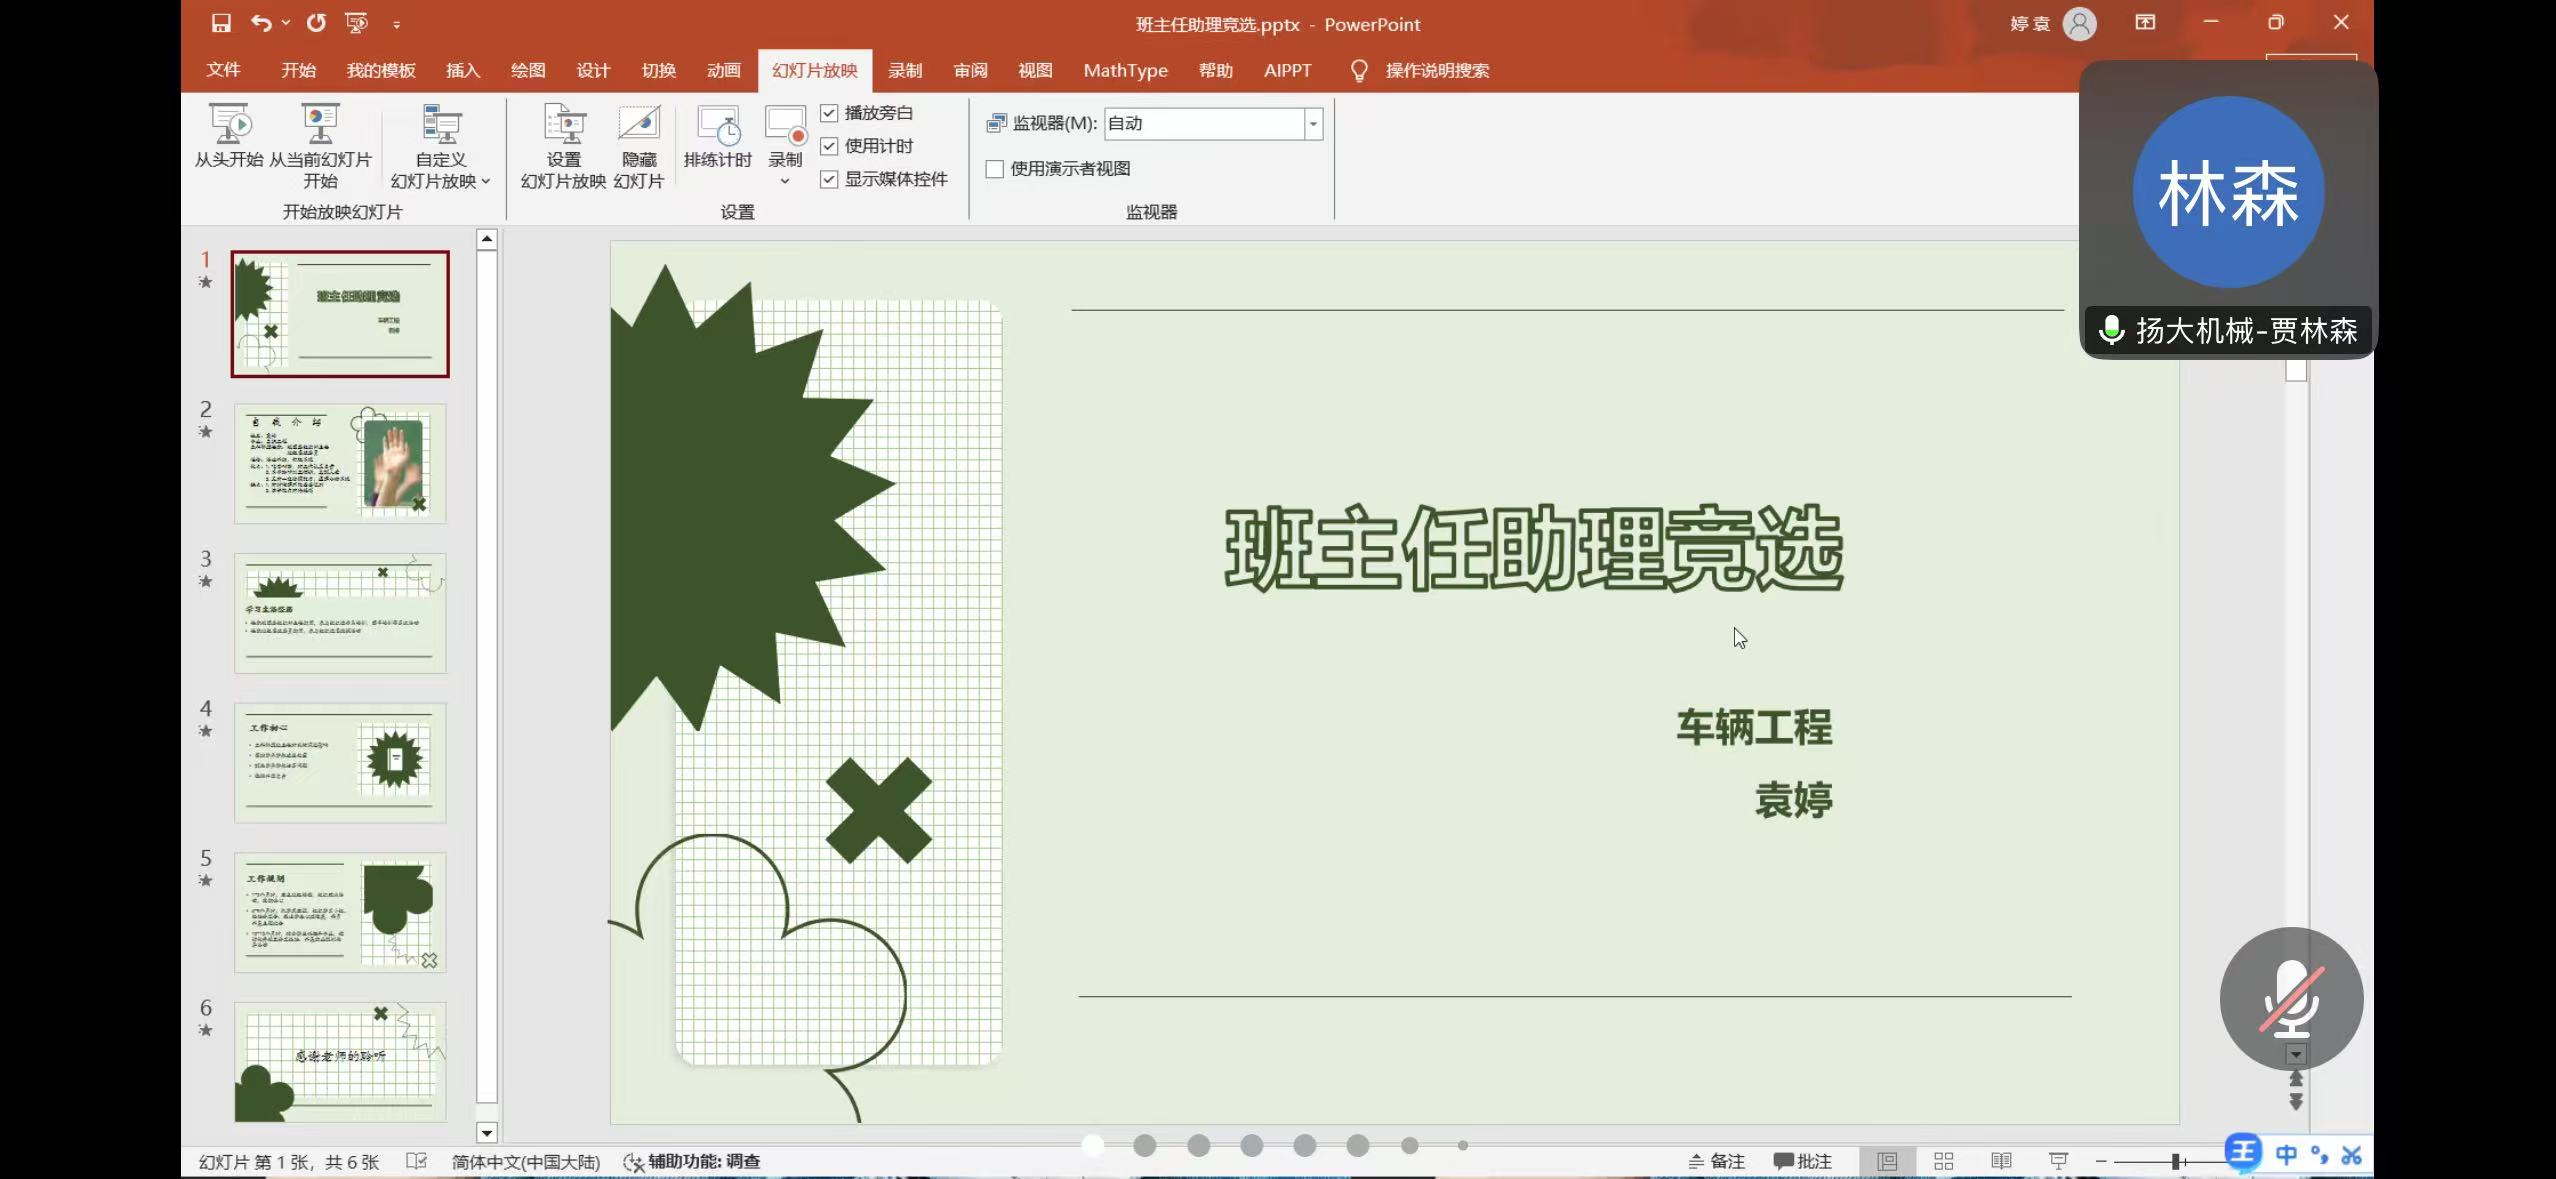This screenshot has height=1179, width=2556.
Task: Expand the Record dropdown arrow
Action: 785,181
